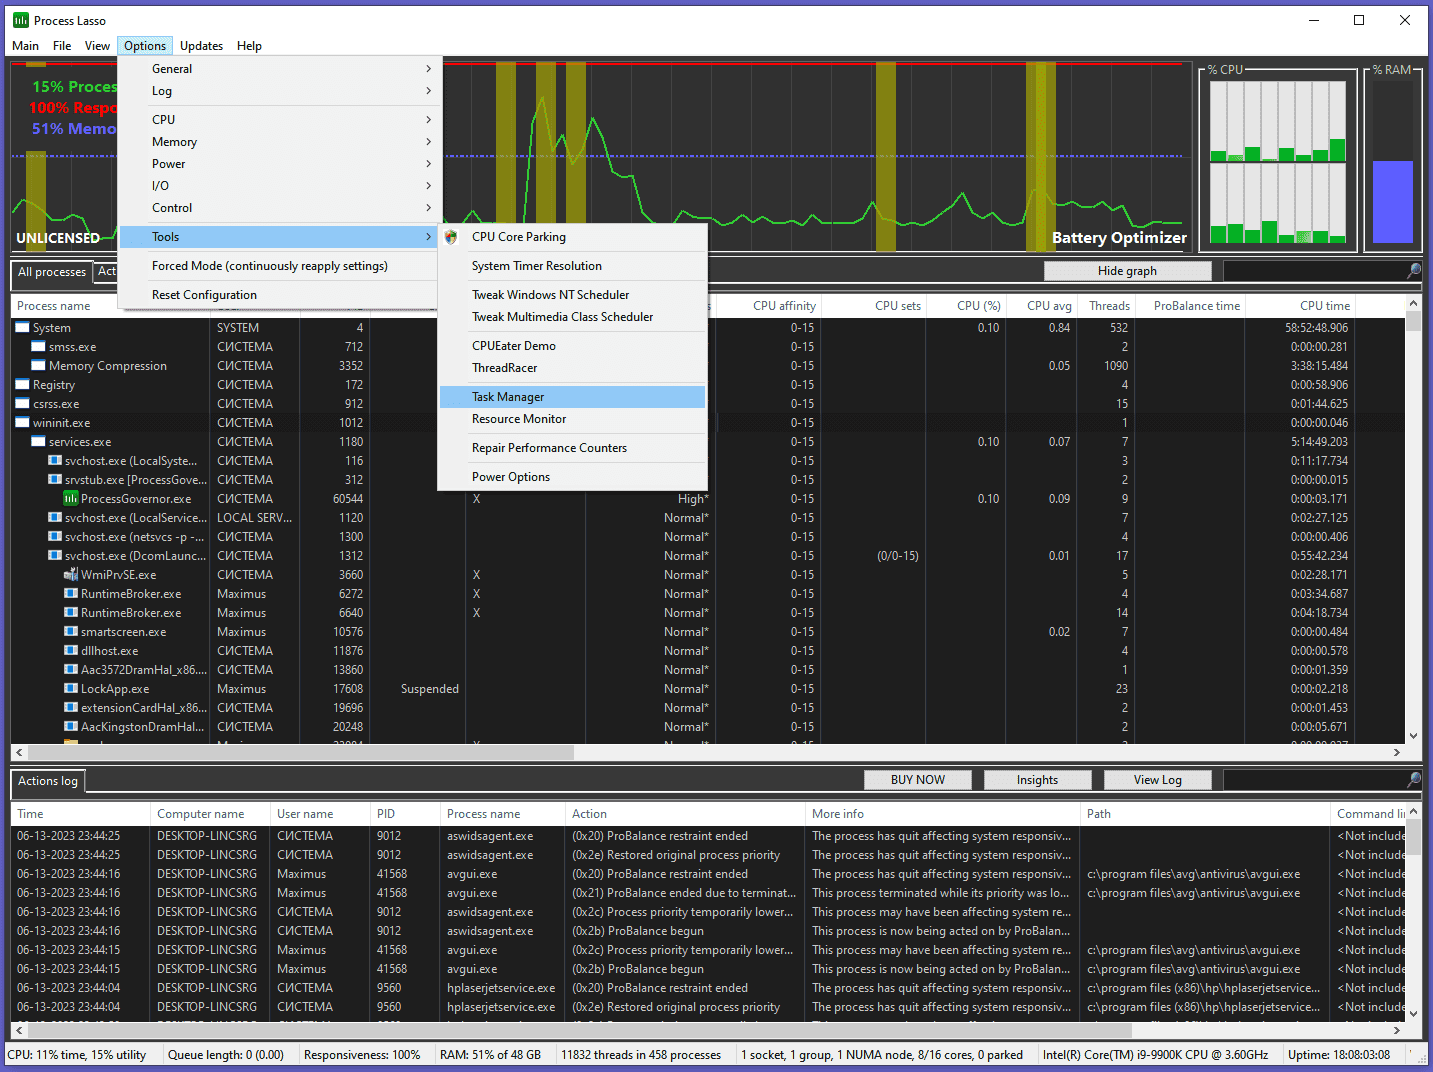Click the LockApp.exe process icon
Viewport: 1433px width, 1072px height.
coord(71,689)
